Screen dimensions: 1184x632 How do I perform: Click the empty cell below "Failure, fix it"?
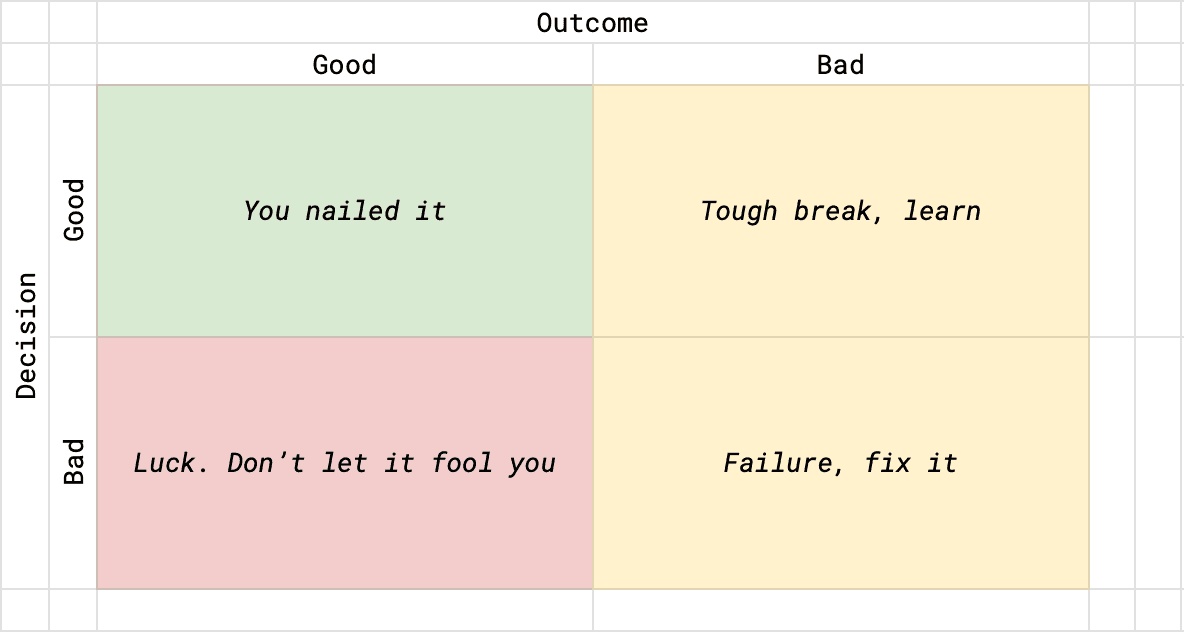840,610
